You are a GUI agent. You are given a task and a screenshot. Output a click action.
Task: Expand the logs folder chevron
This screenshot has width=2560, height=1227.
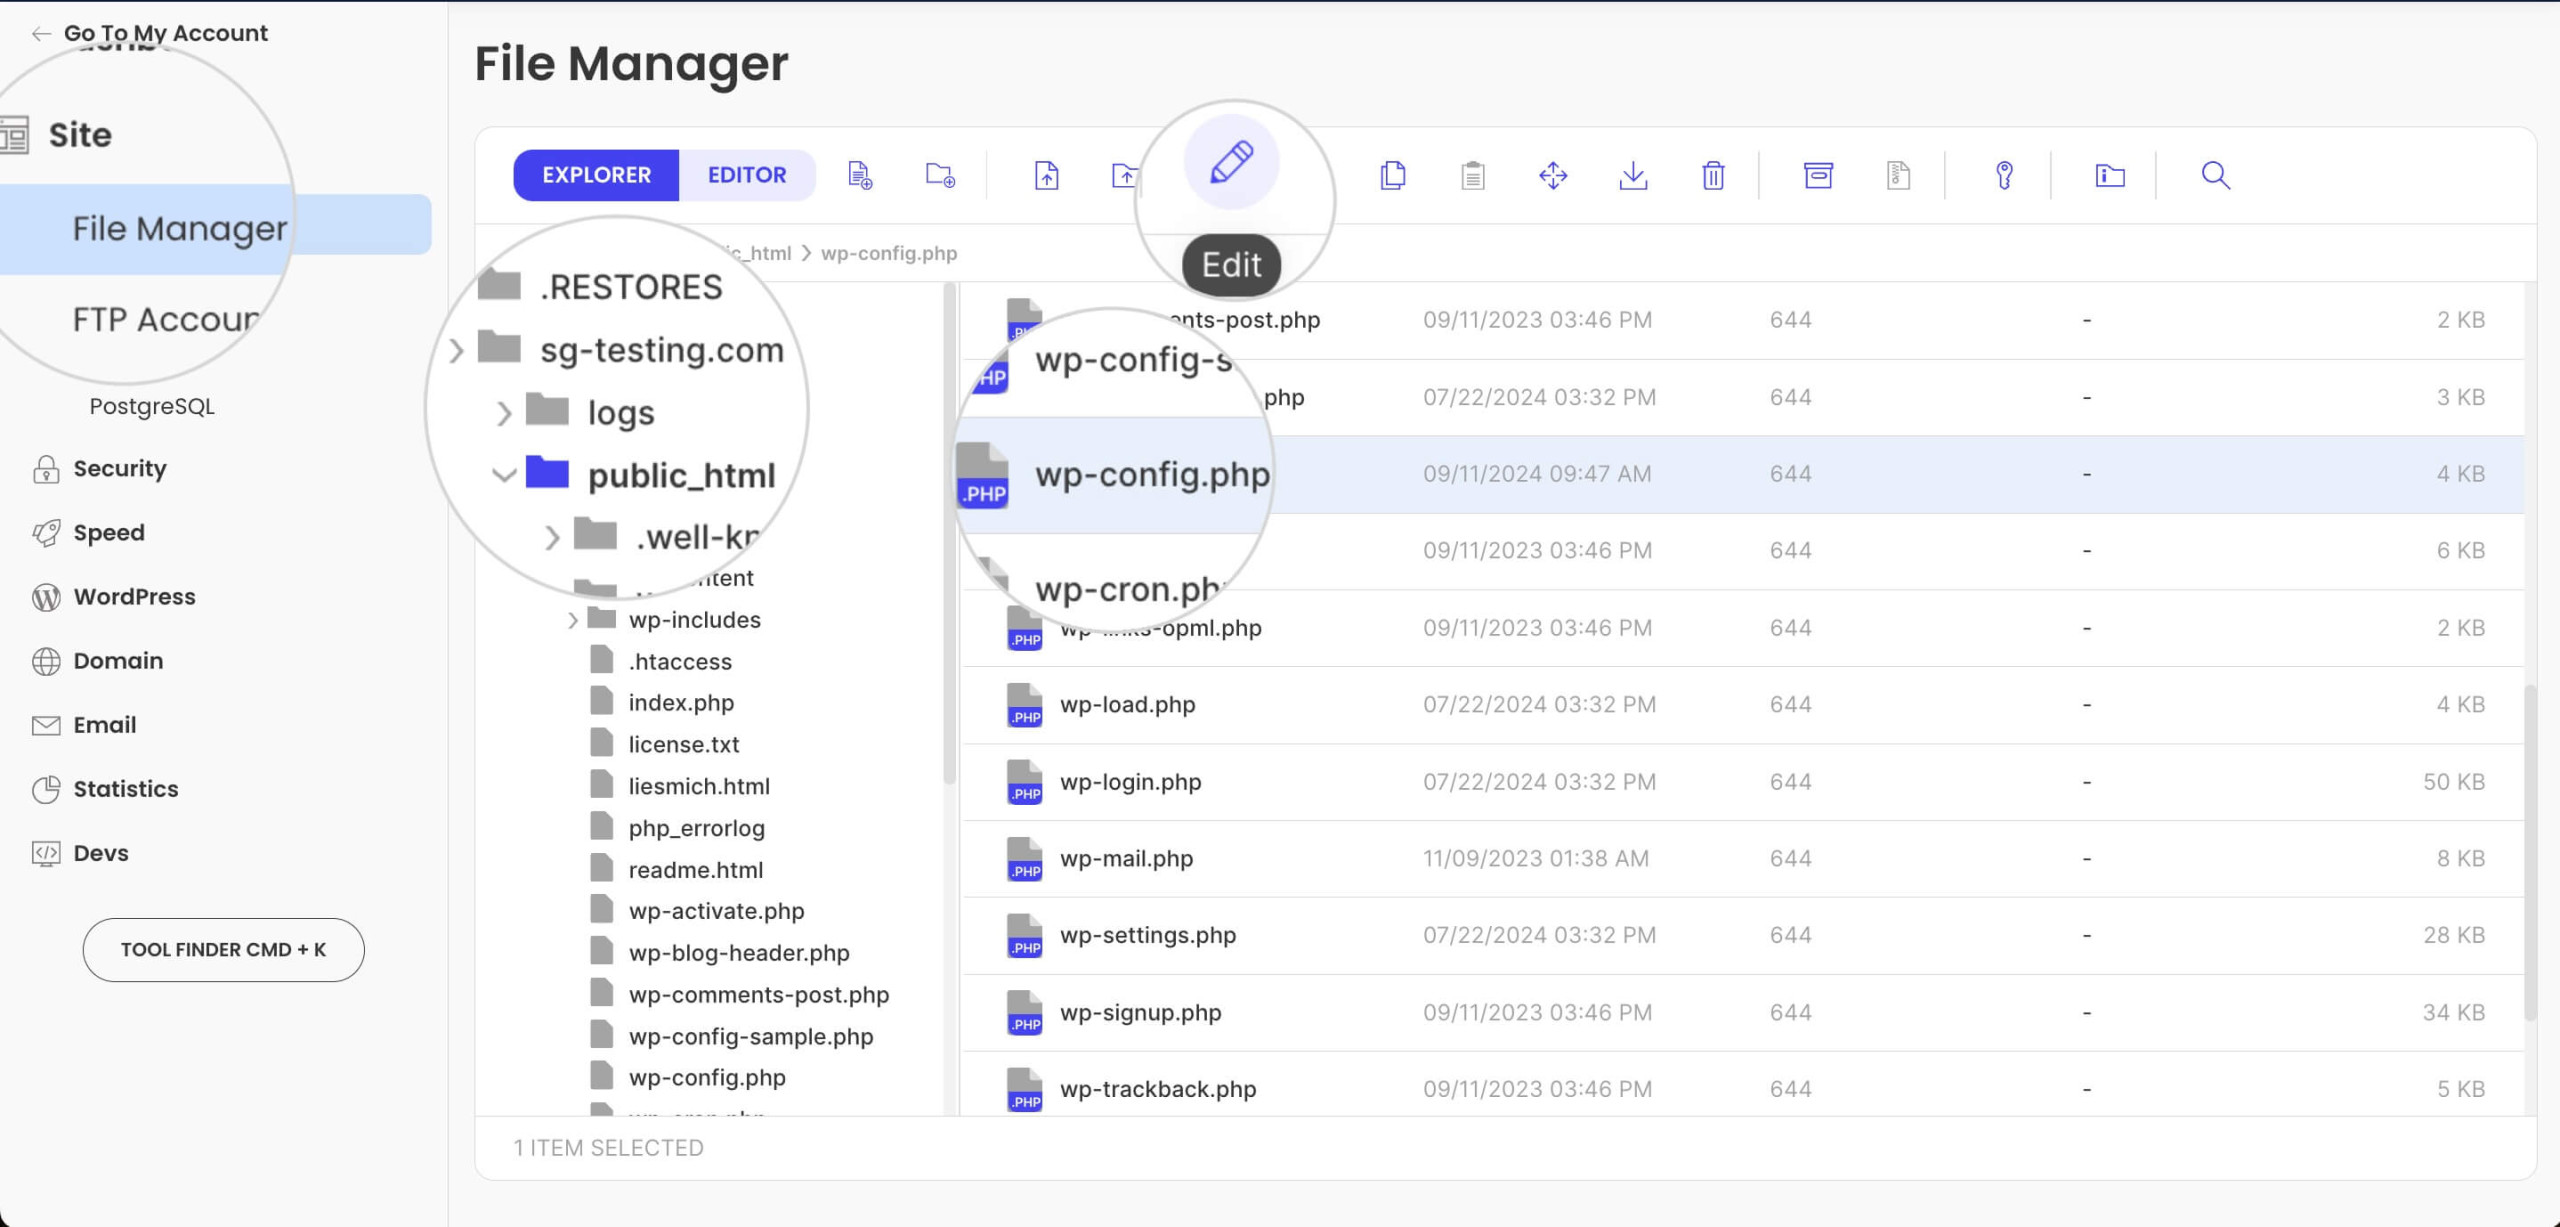click(504, 413)
